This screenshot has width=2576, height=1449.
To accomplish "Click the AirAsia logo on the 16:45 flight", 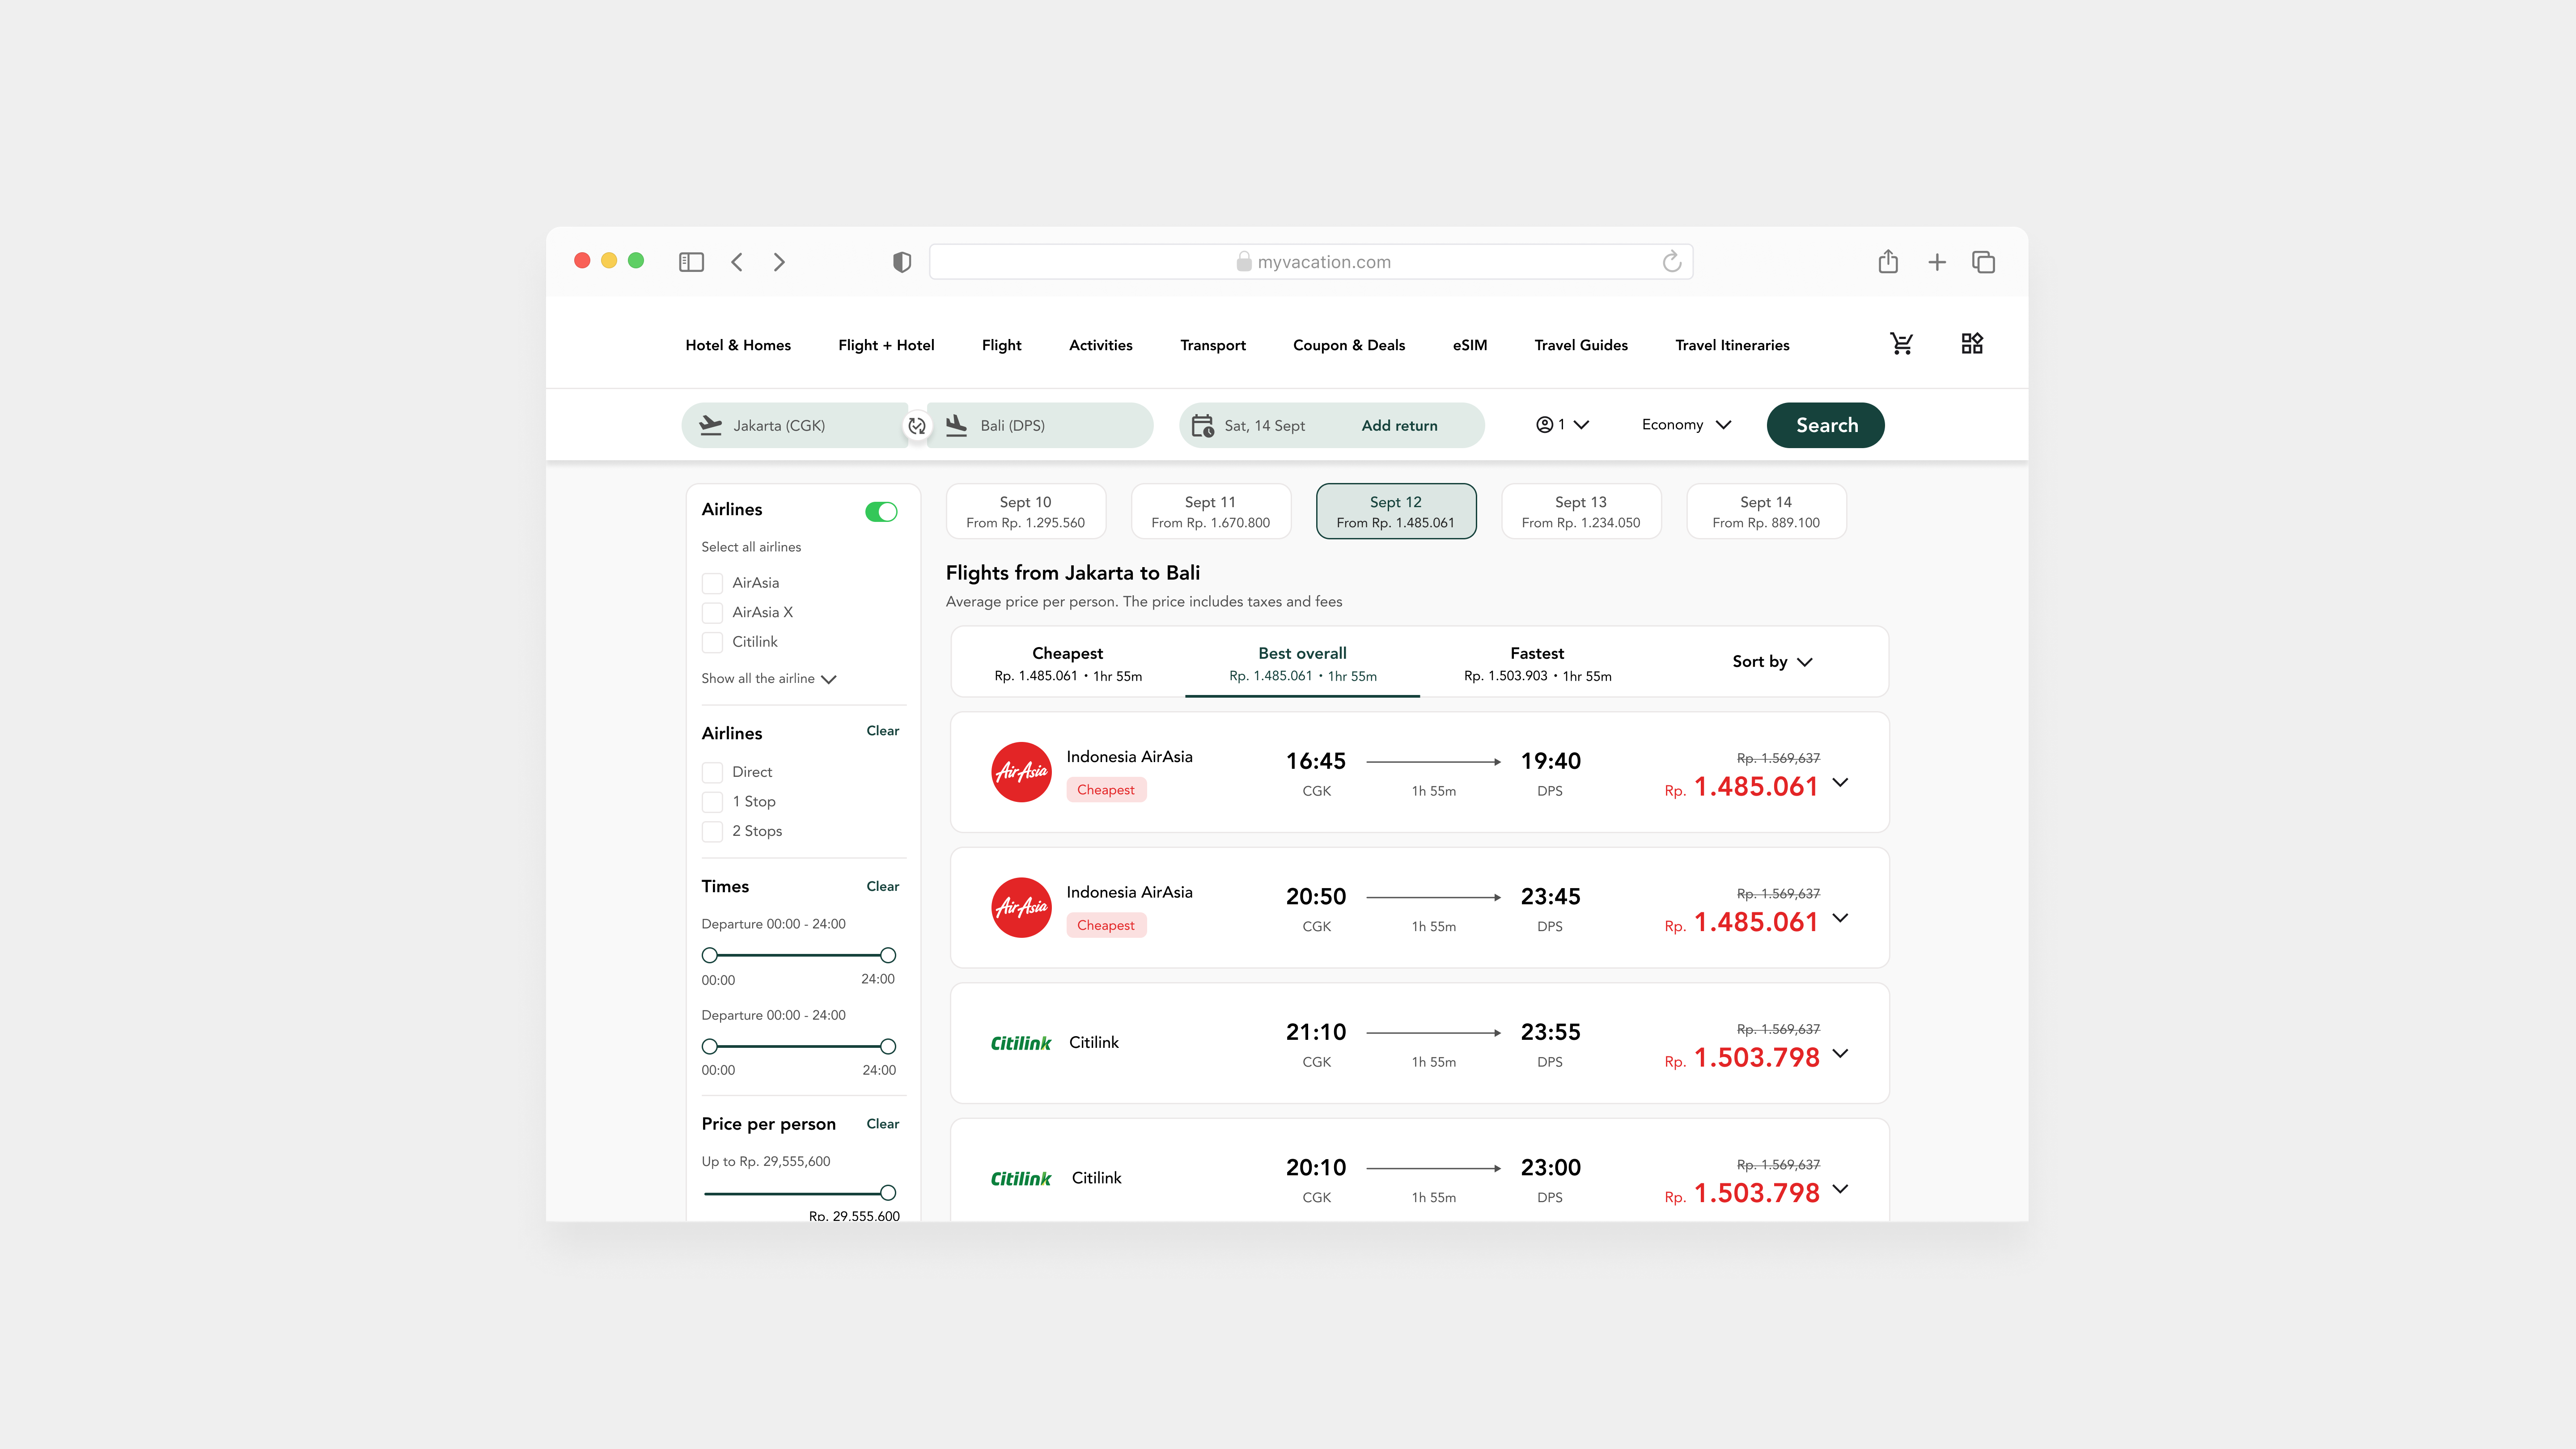I will [1021, 772].
